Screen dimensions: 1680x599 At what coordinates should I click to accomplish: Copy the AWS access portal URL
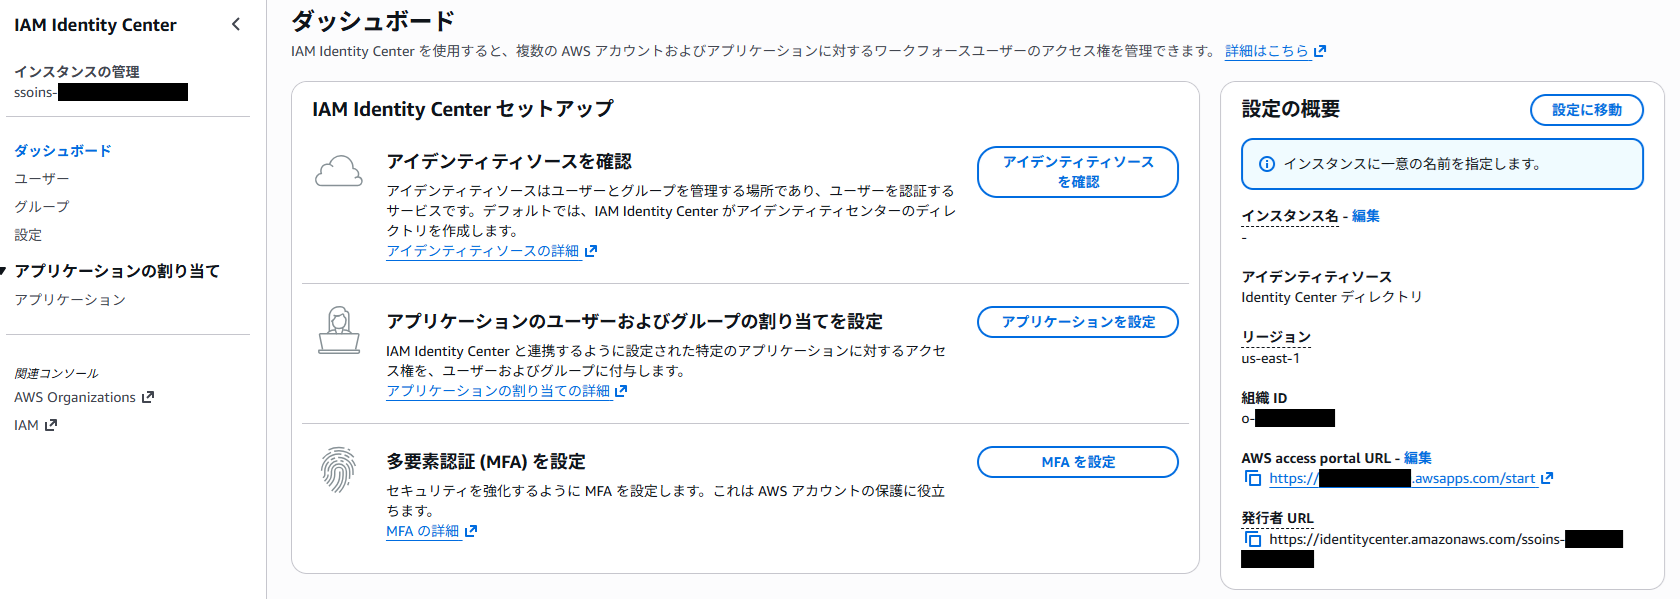coord(1253,478)
